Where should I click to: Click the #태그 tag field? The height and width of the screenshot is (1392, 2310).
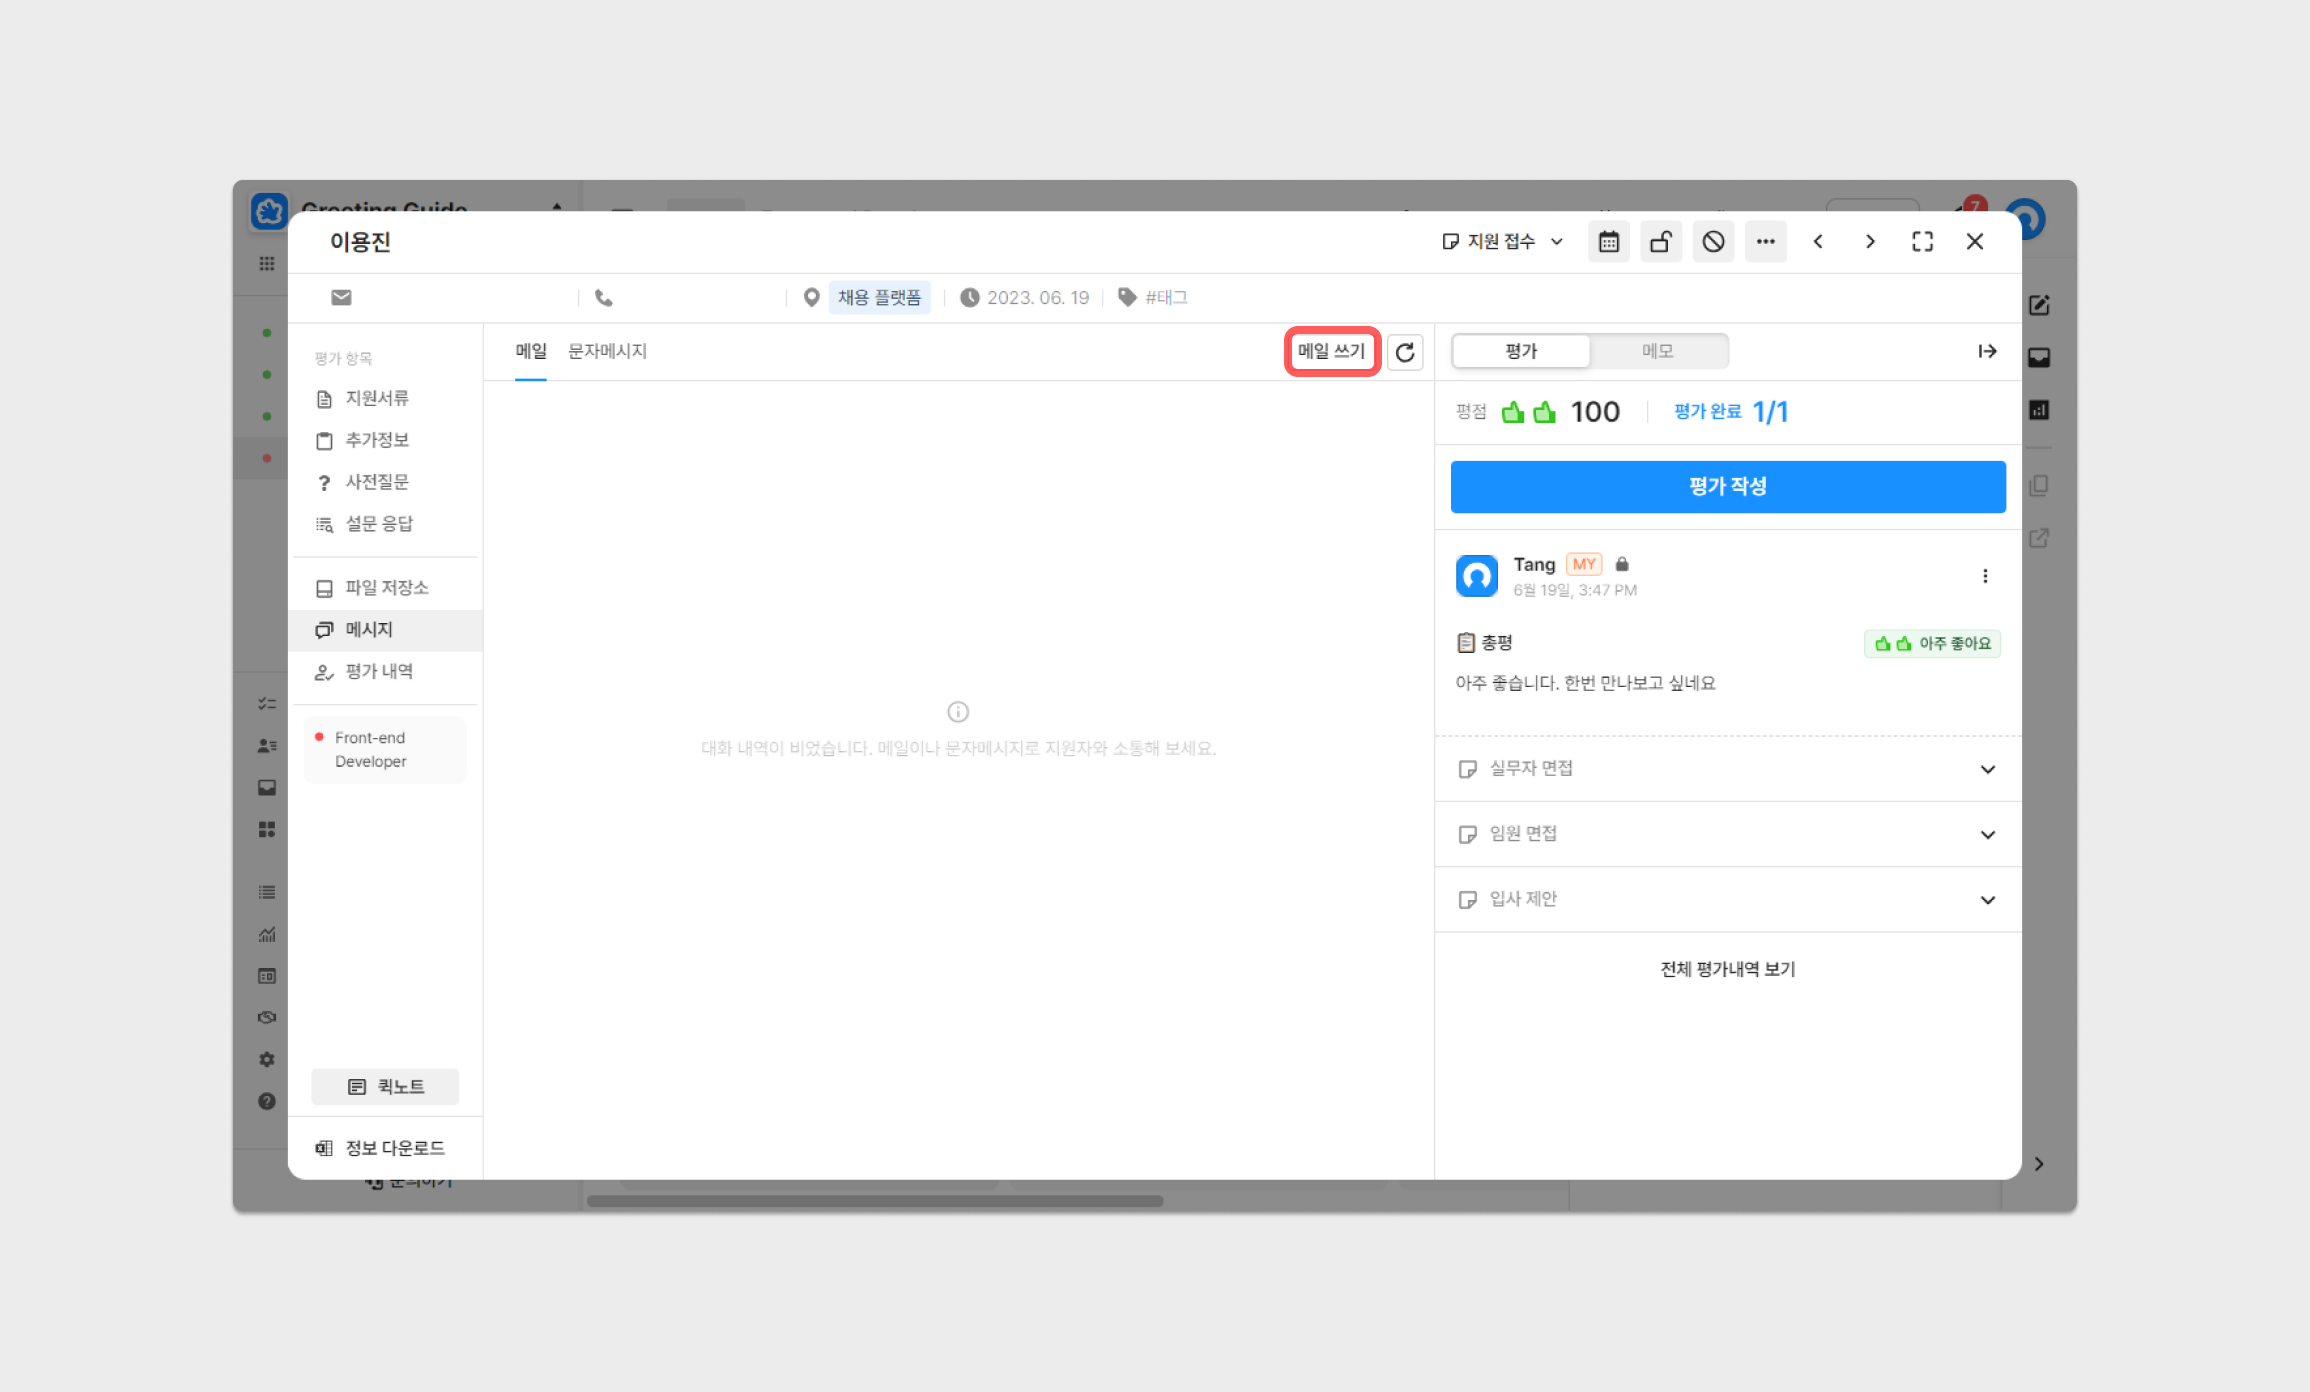[x=1165, y=298]
